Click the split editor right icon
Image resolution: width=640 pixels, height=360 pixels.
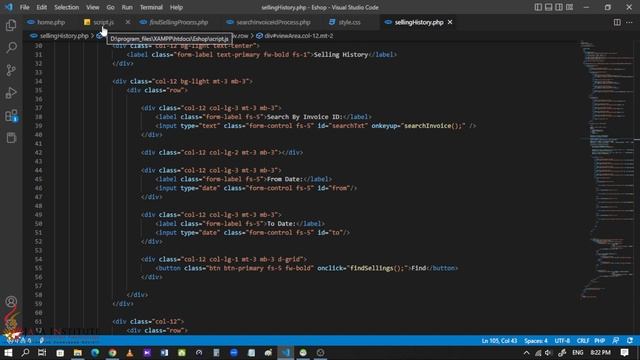coord(617,22)
